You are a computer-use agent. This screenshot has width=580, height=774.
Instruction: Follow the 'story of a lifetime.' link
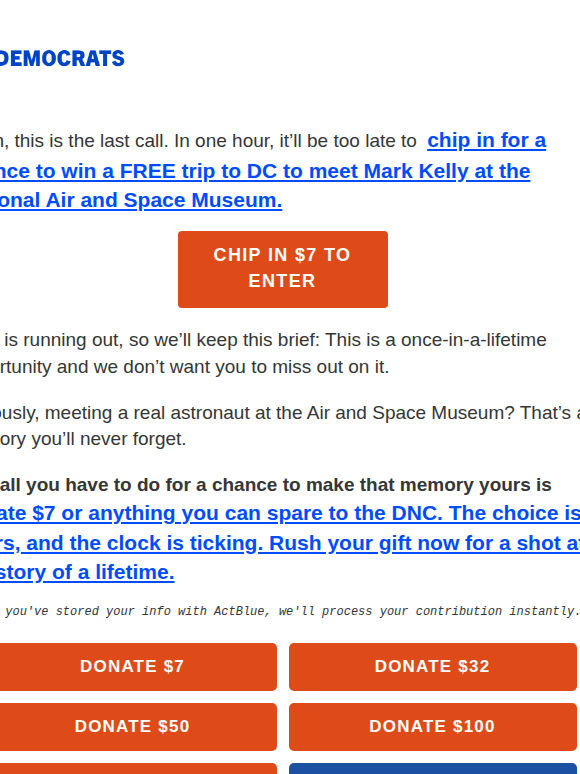tap(87, 573)
